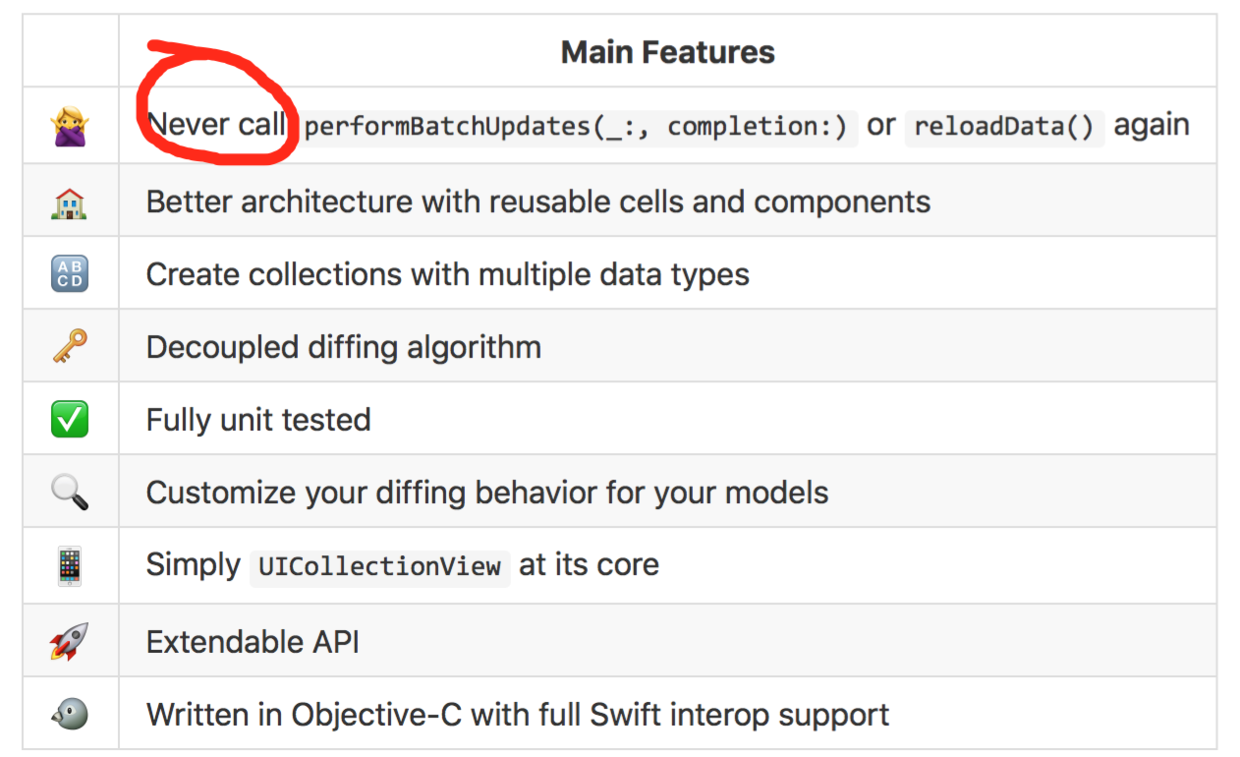Click the rocket emoji icon

(70, 641)
